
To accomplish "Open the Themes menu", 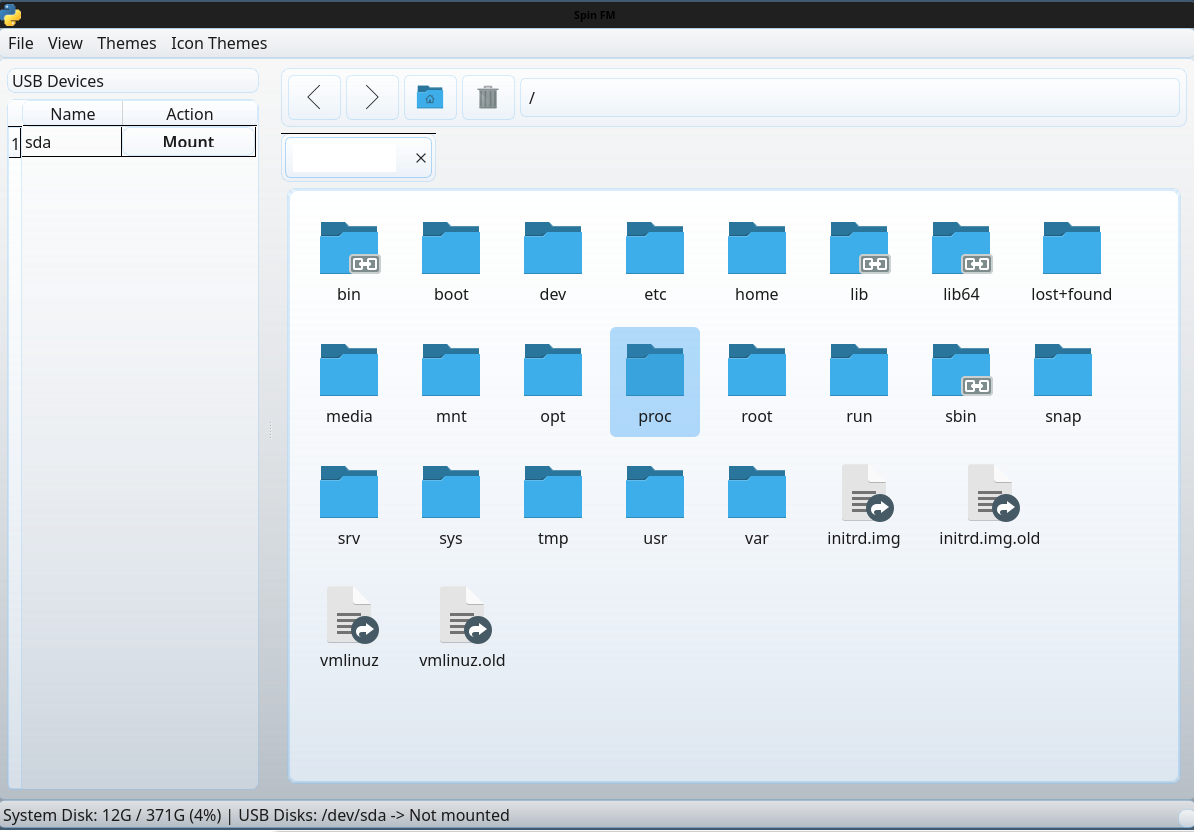I will pyautogui.click(x=126, y=43).
